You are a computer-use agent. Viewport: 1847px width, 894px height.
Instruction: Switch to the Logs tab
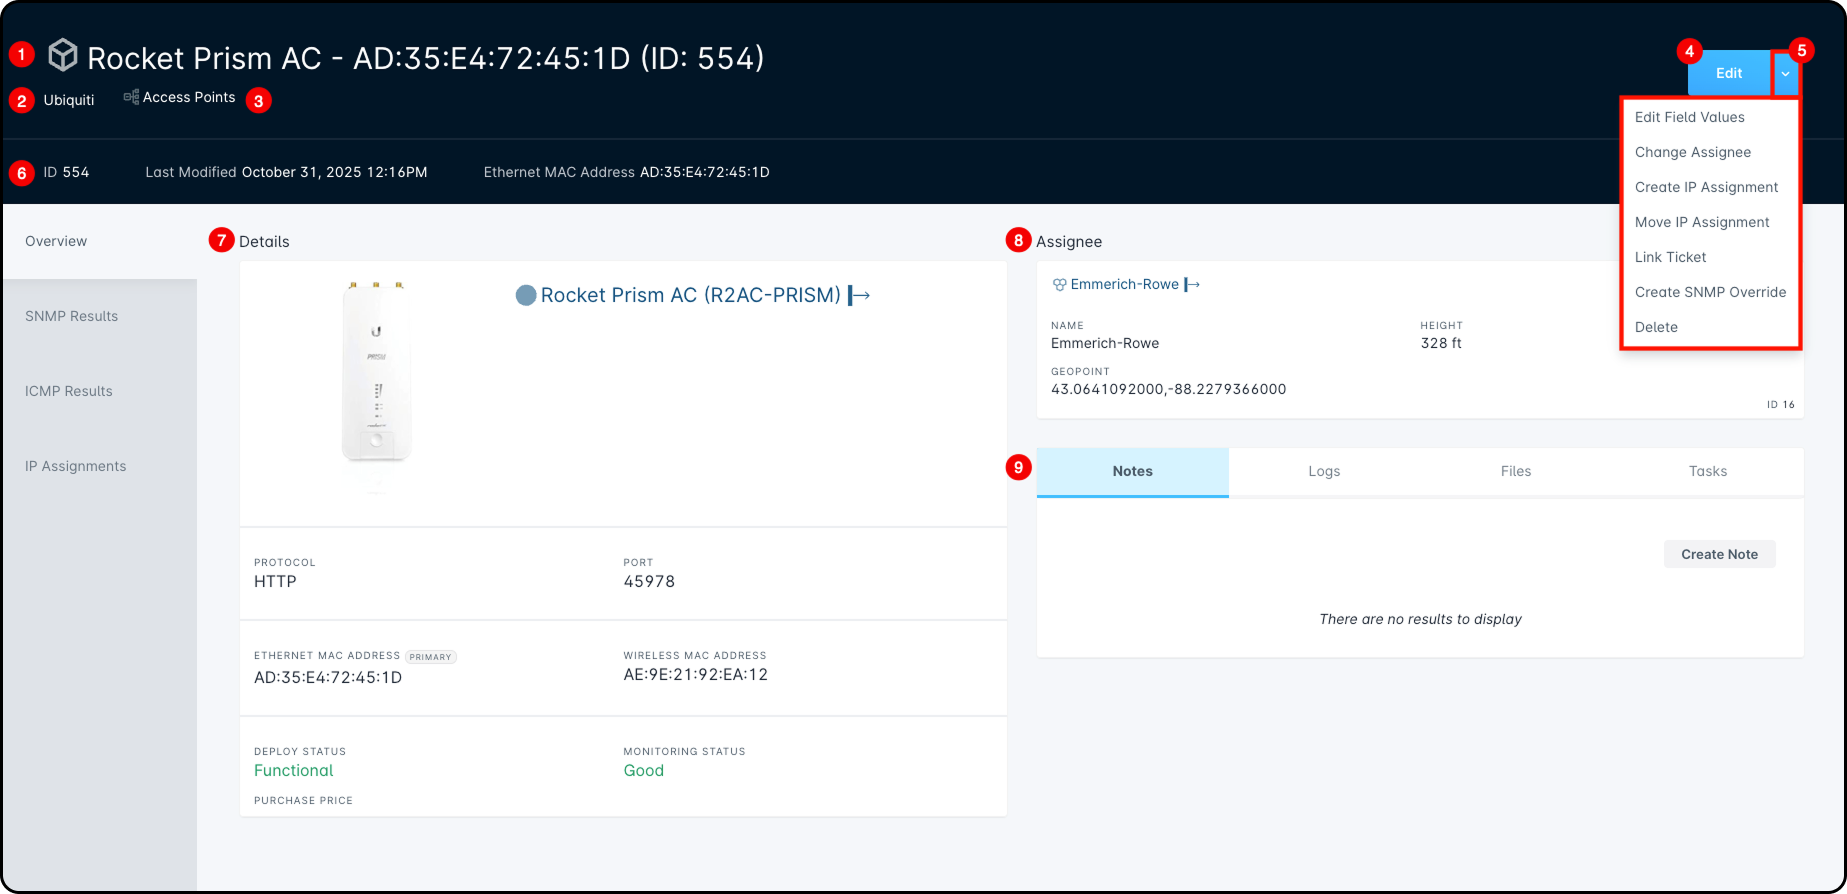[x=1324, y=471]
